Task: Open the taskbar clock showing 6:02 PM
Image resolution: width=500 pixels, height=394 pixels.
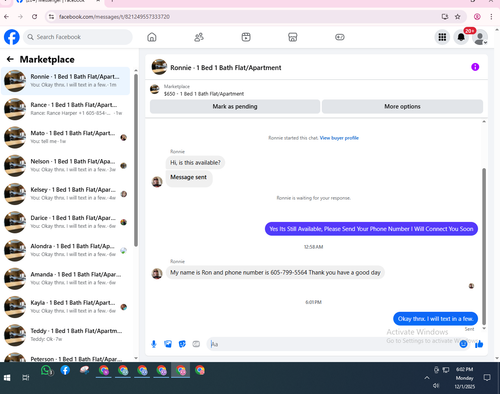Action: [x=465, y=378]
